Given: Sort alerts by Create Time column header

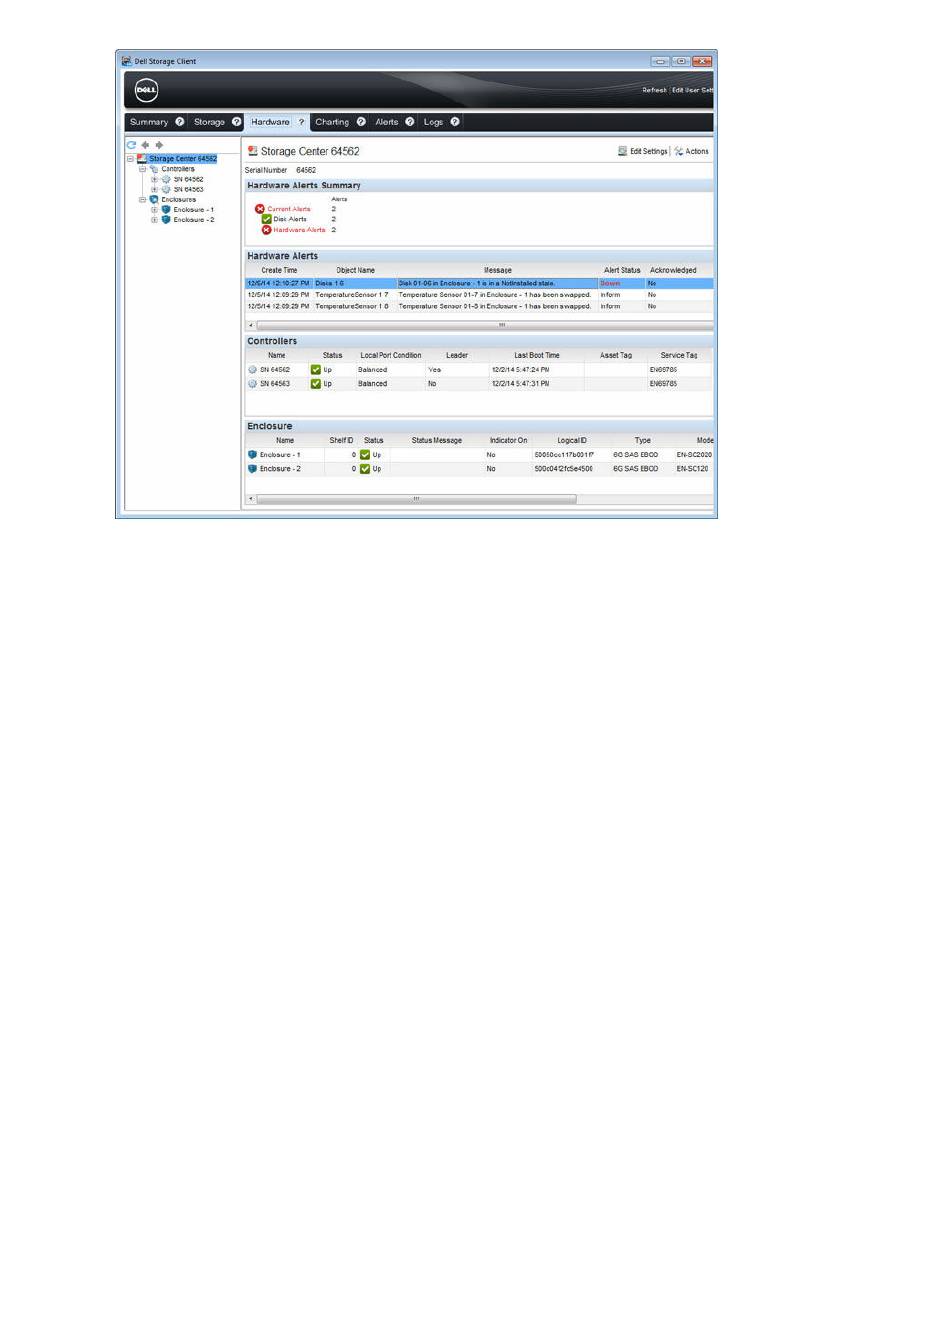Looking at the screenshot, I should click(279, 270).
